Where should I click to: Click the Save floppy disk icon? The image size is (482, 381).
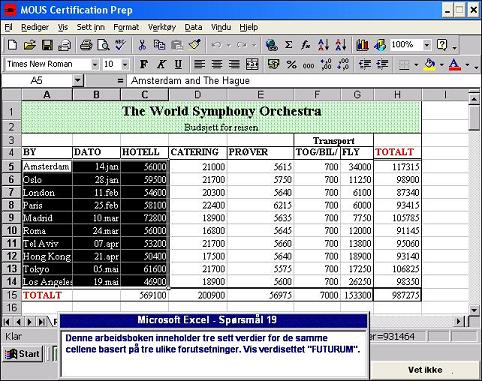click(47, 45)
